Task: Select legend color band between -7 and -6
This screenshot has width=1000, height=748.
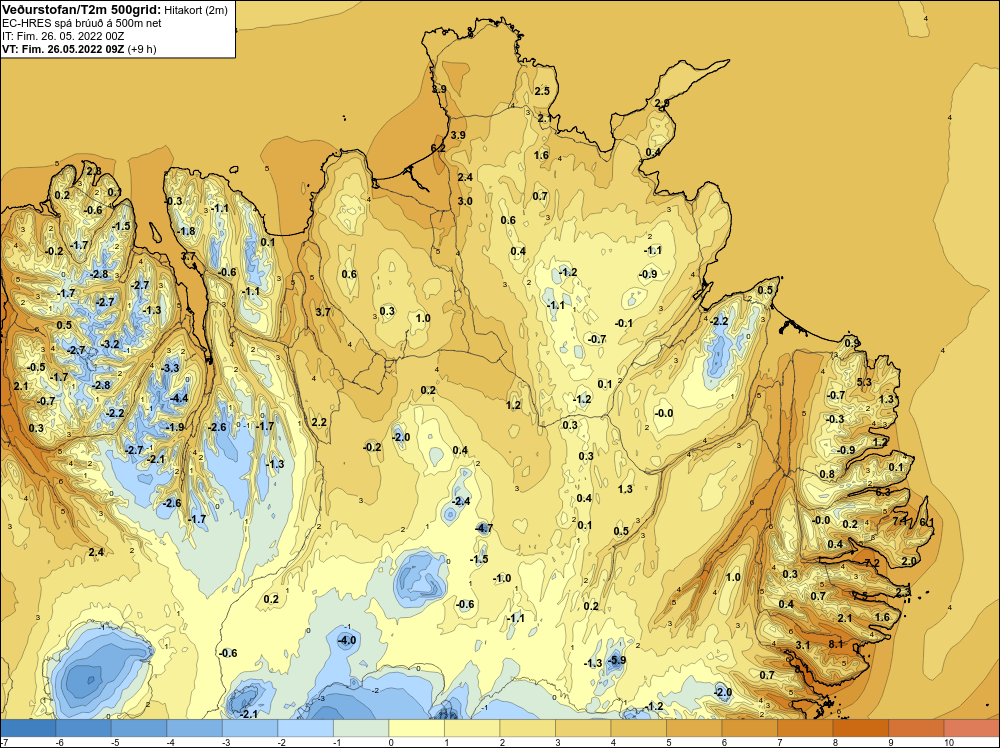Action: coord(28,728)
